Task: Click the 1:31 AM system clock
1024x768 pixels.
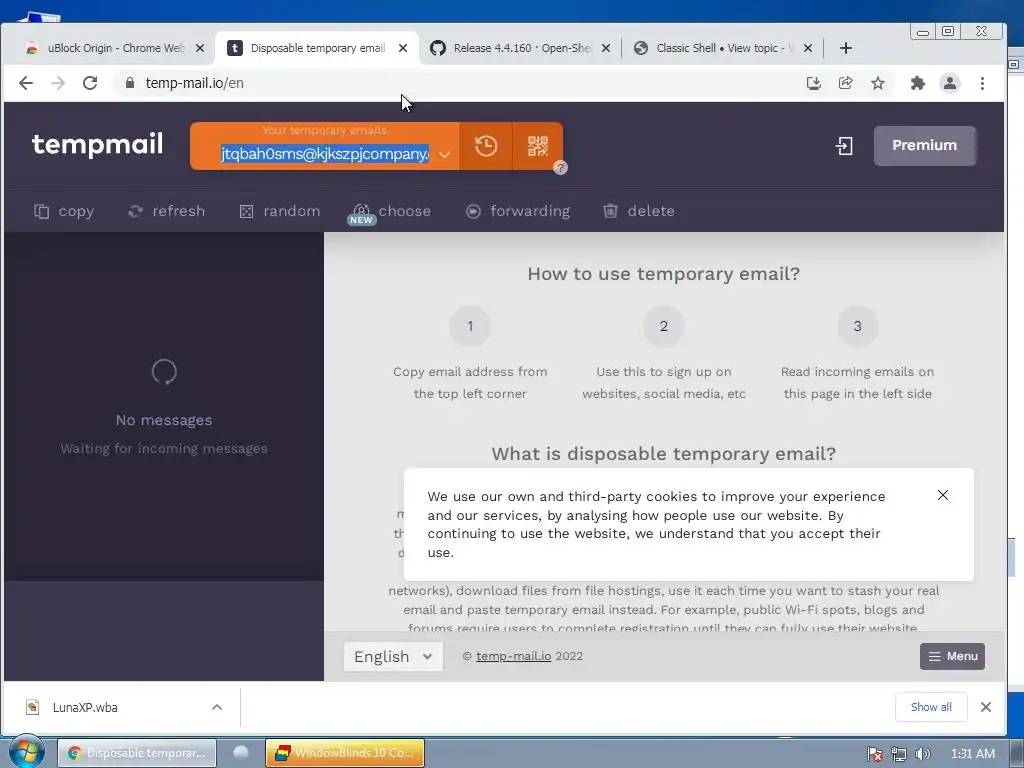Action: pos(972,754)
